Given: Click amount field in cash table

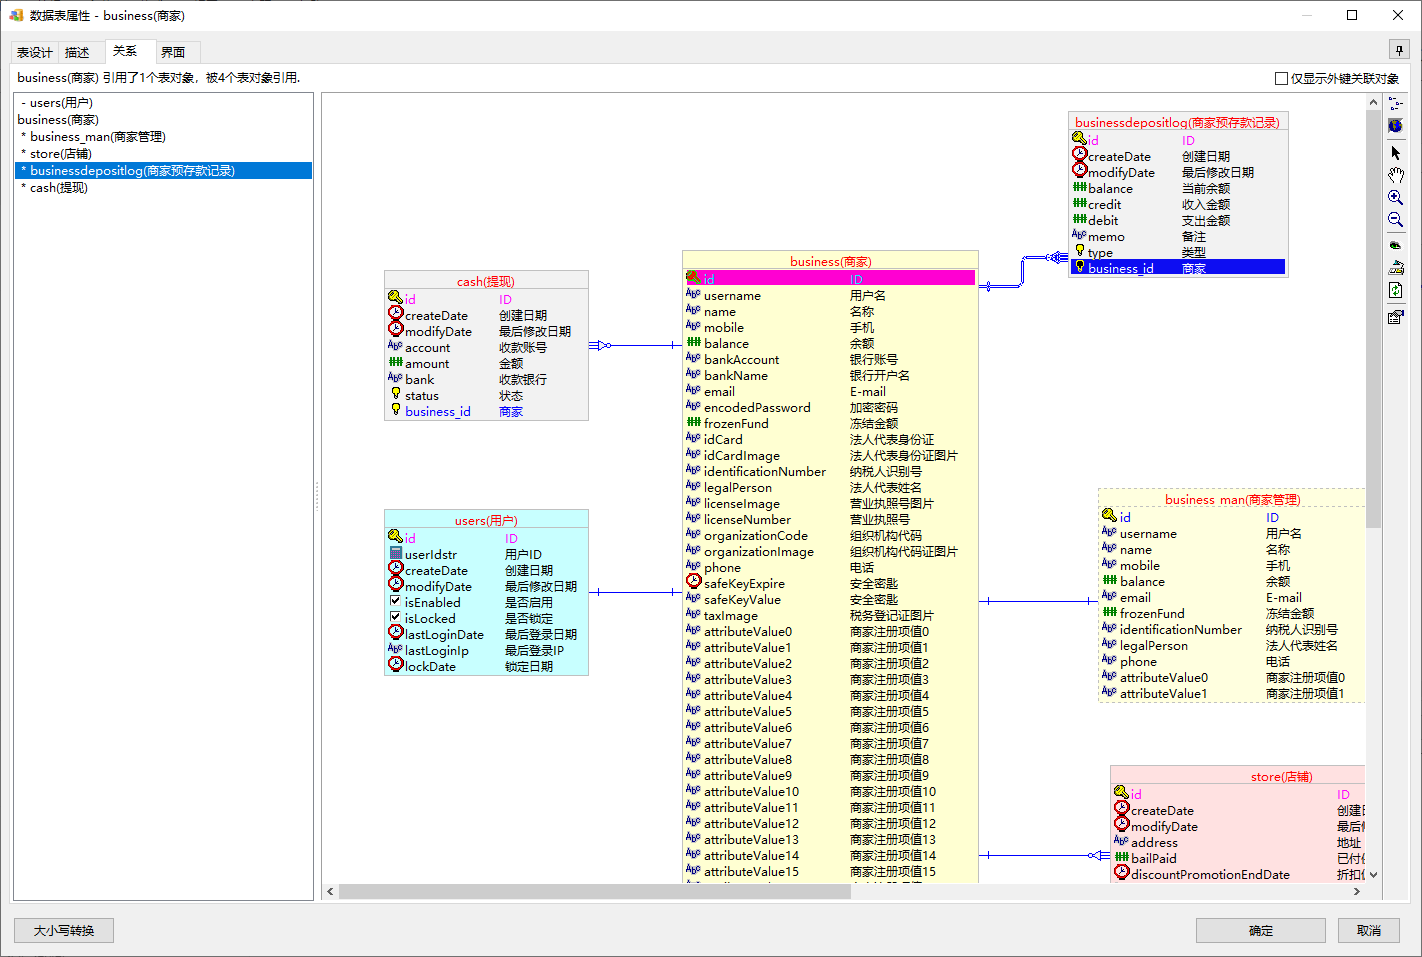Looking at the screenshot, I should (x=427, y=363).
